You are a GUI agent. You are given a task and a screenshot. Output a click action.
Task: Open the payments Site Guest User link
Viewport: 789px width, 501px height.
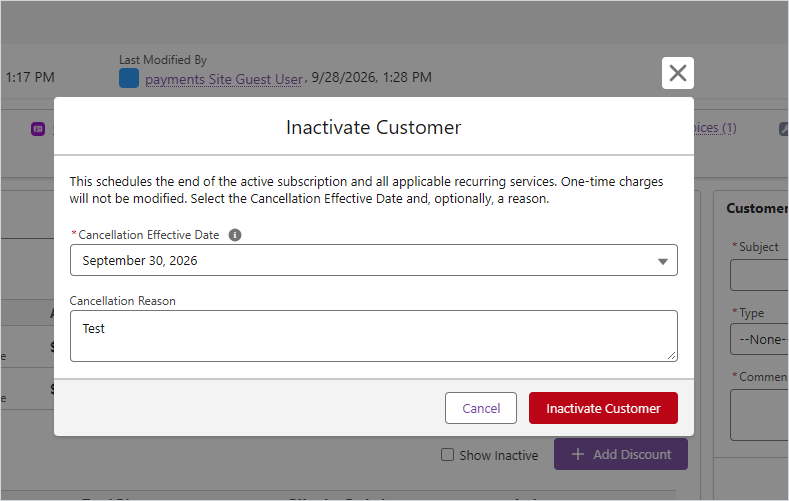pyautogui.click(x=223, y=79)
